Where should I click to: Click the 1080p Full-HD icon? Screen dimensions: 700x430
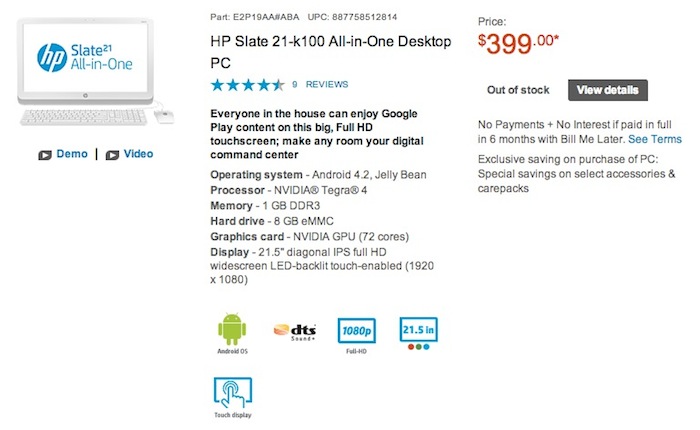point(357,329)
